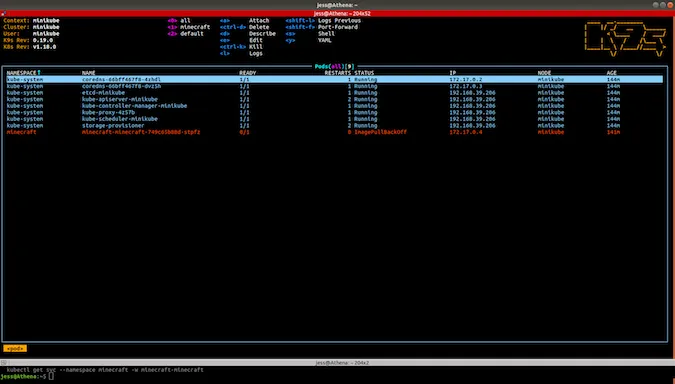
Task: Select the 'minecraft' namespace shortcut entry
Action: [x=189, y=27]
